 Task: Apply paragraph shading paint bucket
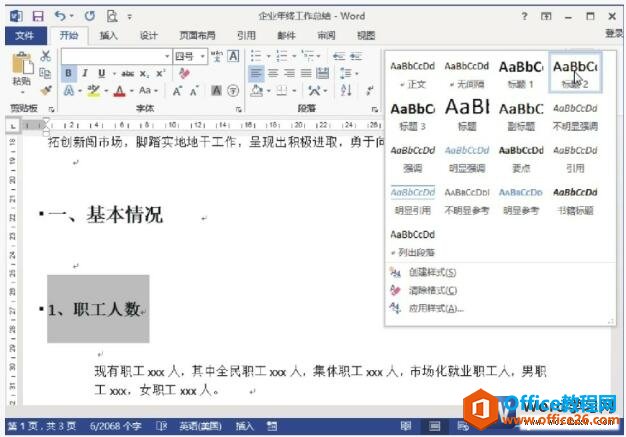(256, 91)
